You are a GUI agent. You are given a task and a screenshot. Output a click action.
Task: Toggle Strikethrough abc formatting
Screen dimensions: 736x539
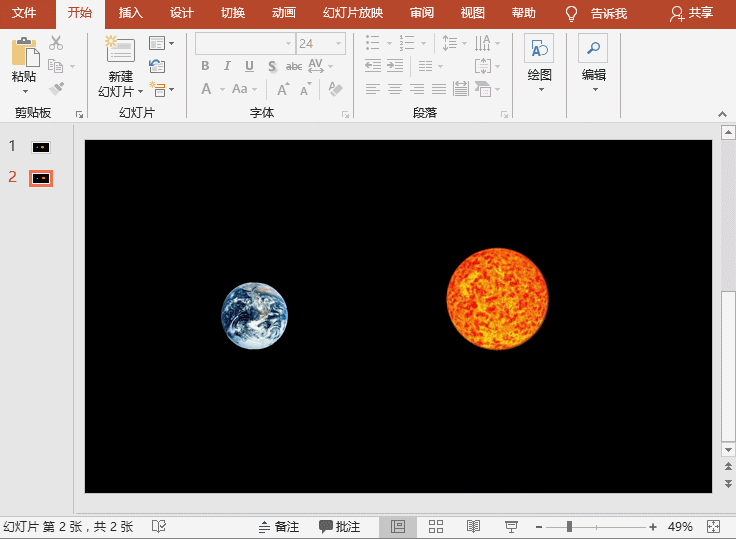pyautogui.click(x=294, y=66)
